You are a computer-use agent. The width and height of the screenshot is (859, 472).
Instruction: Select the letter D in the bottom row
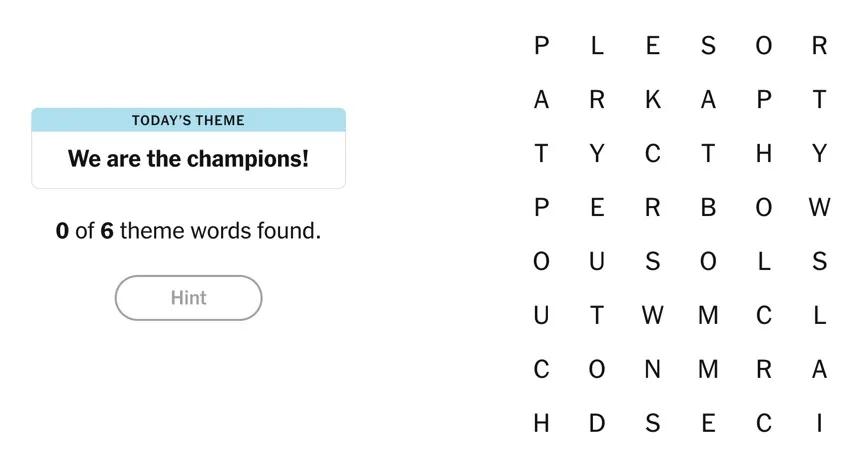click(x=597, y=424)
